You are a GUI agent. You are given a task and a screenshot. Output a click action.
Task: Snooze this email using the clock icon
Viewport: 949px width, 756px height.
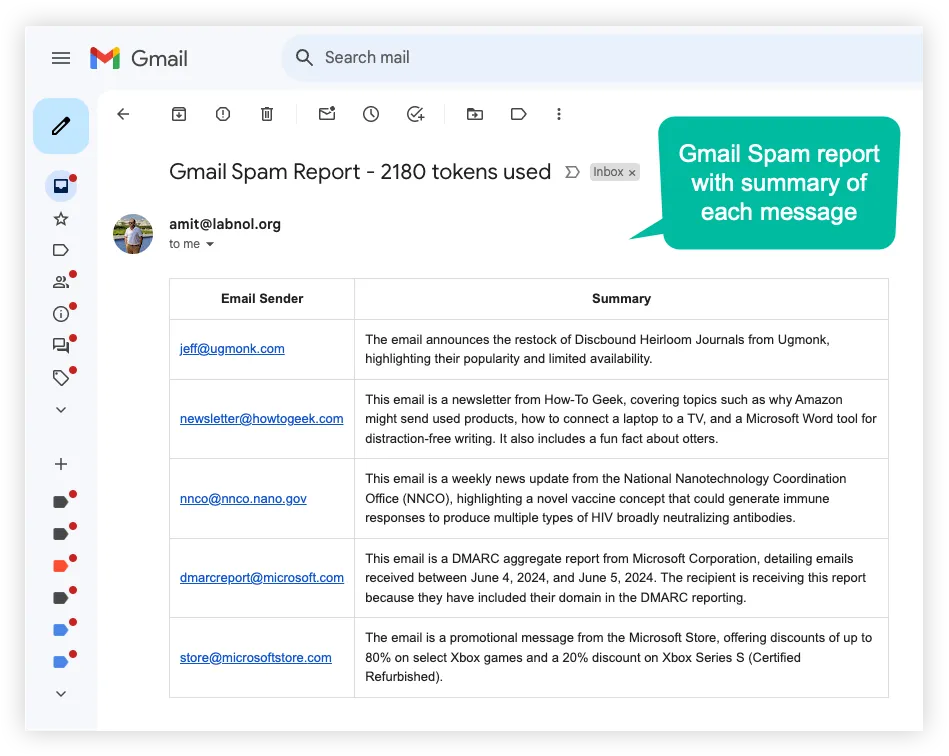[371, 114]
